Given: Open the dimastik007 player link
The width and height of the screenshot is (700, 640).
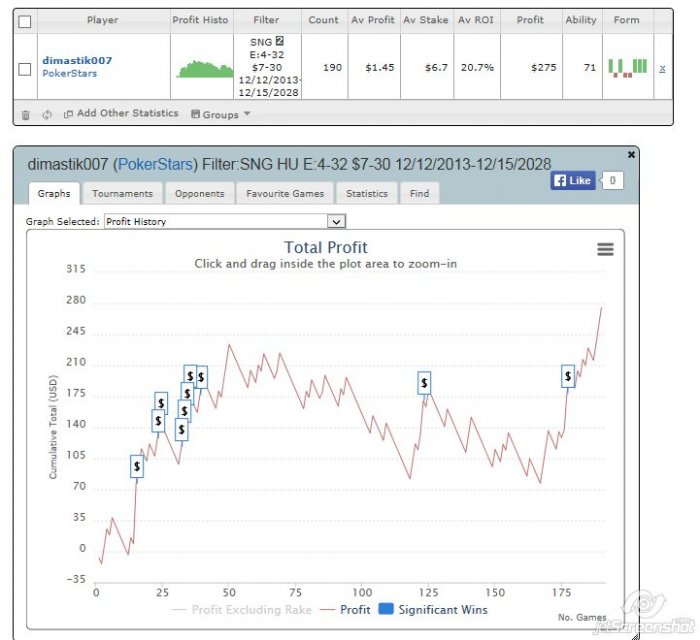Looking at the screenshot, I should [x=77, y=60].
